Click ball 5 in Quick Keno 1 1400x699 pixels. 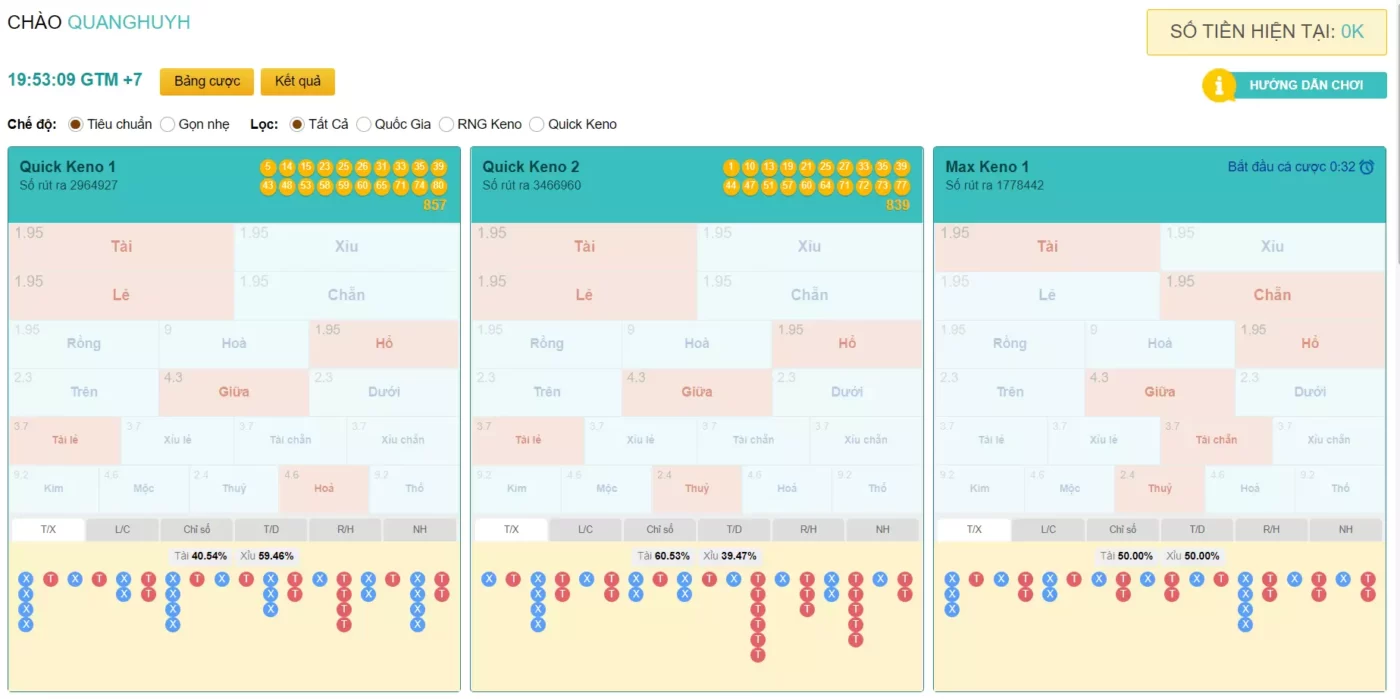[x=268, y=167]
